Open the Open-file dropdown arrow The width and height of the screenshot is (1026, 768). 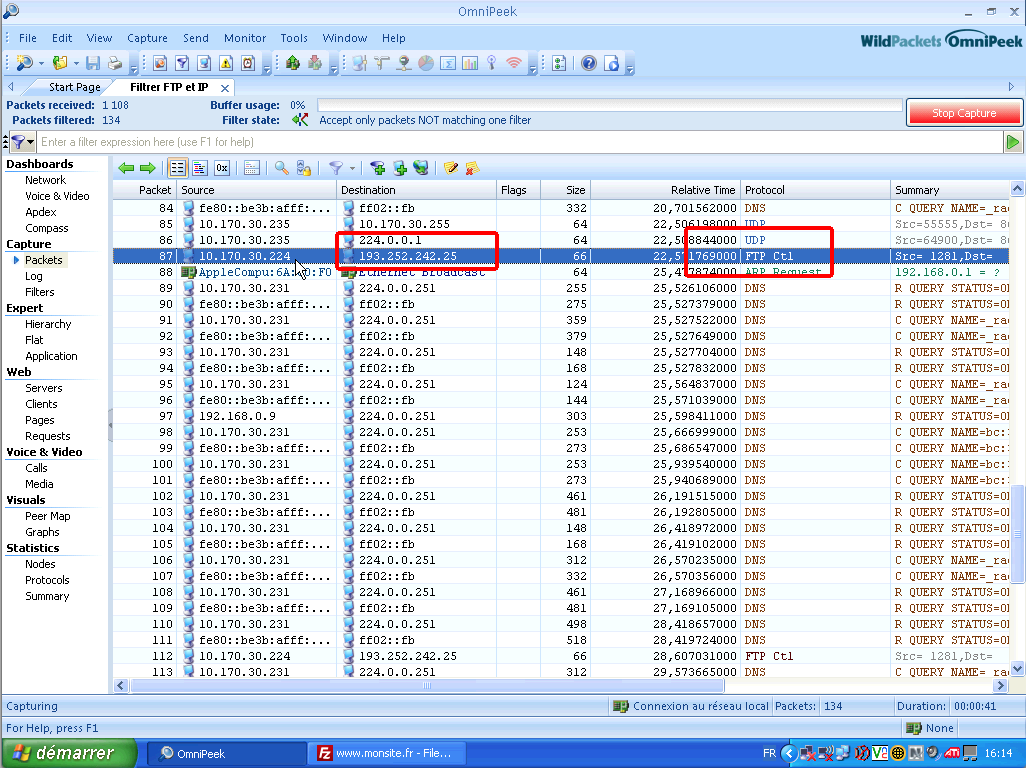pos(76,63)
